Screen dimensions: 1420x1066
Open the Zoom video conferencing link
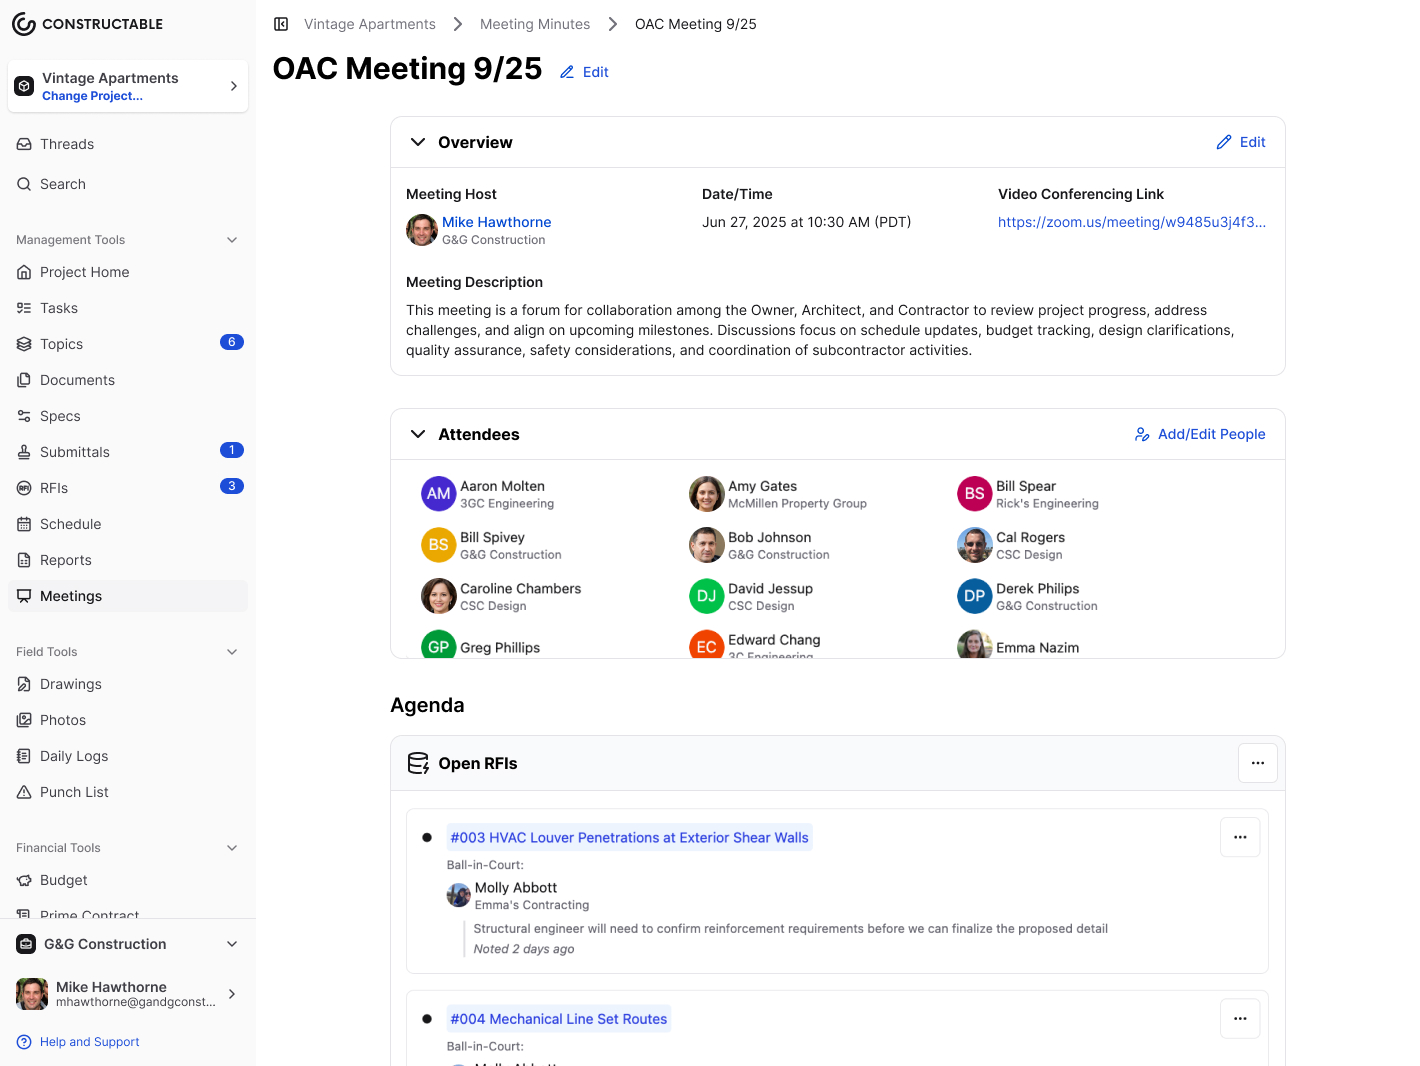1131,222
